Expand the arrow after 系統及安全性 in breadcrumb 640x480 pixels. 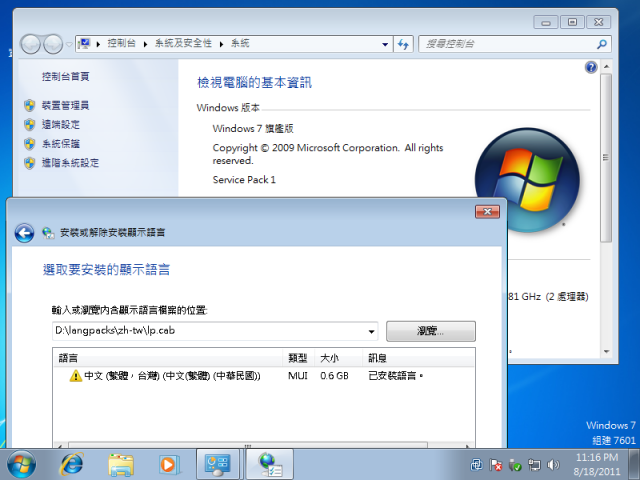click(x=221, y=44)
